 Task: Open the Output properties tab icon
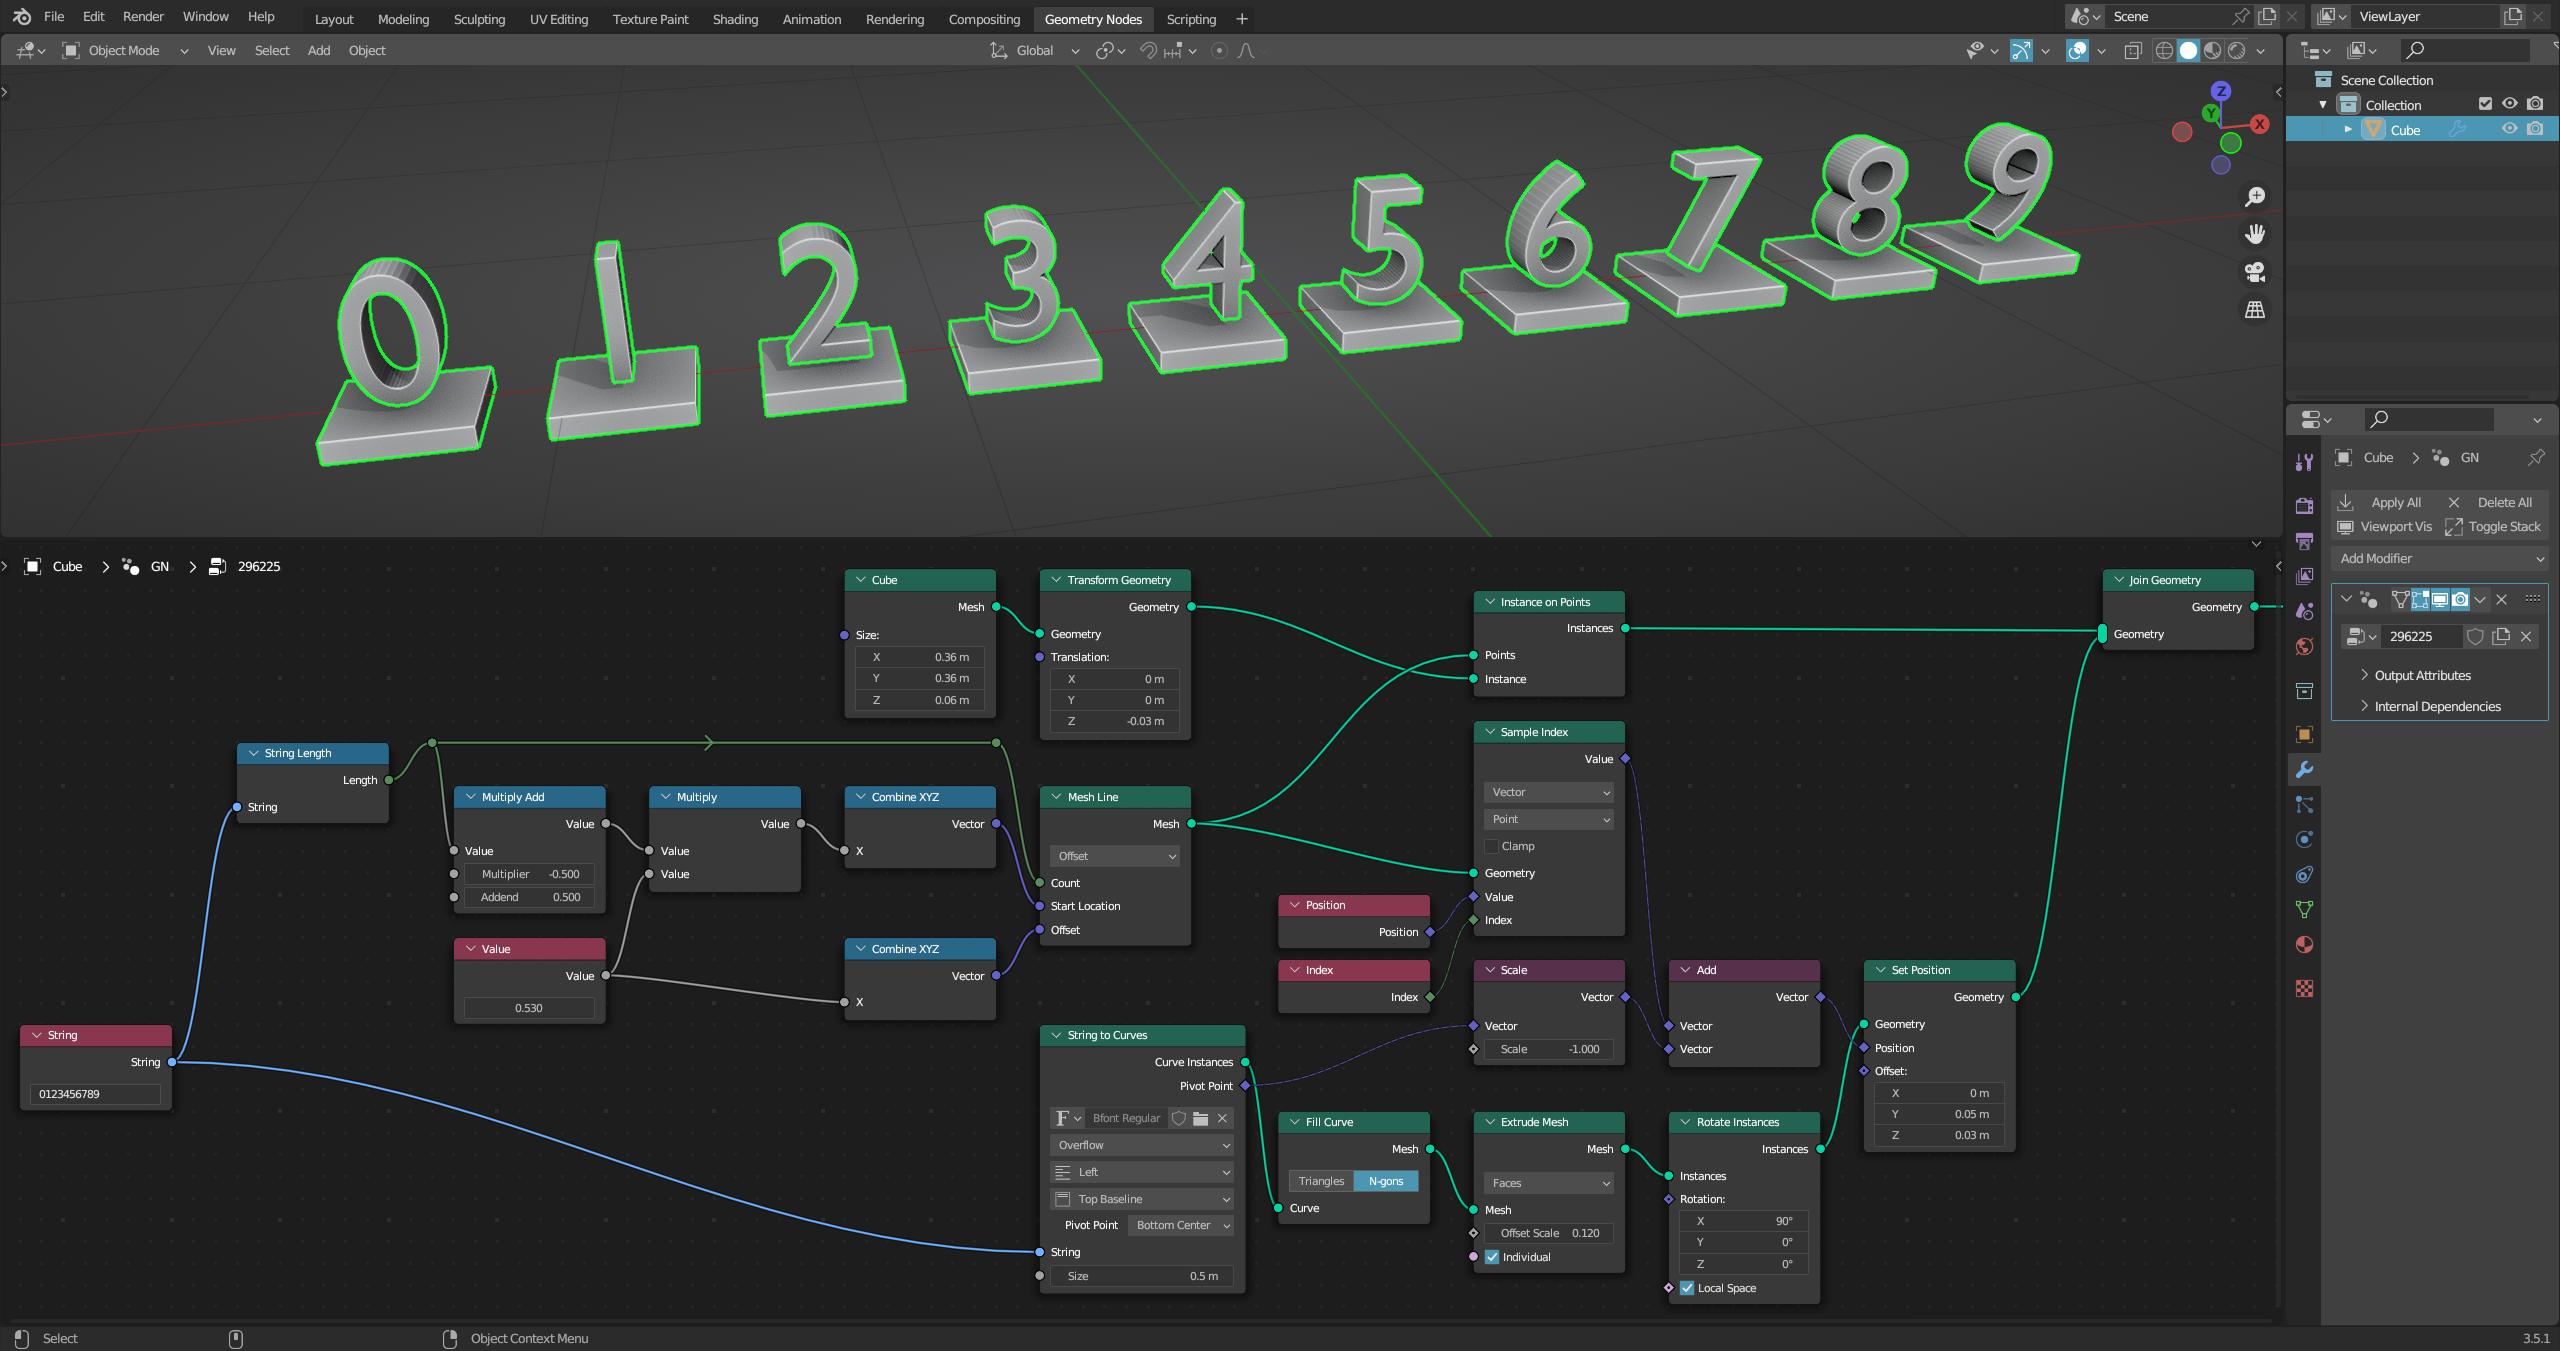(2304, 541)
